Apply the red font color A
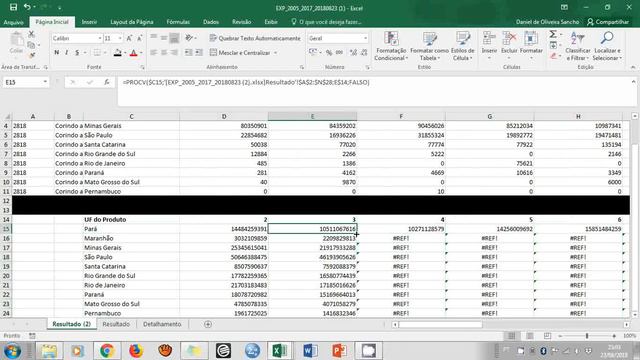 (x=133, y=52)
